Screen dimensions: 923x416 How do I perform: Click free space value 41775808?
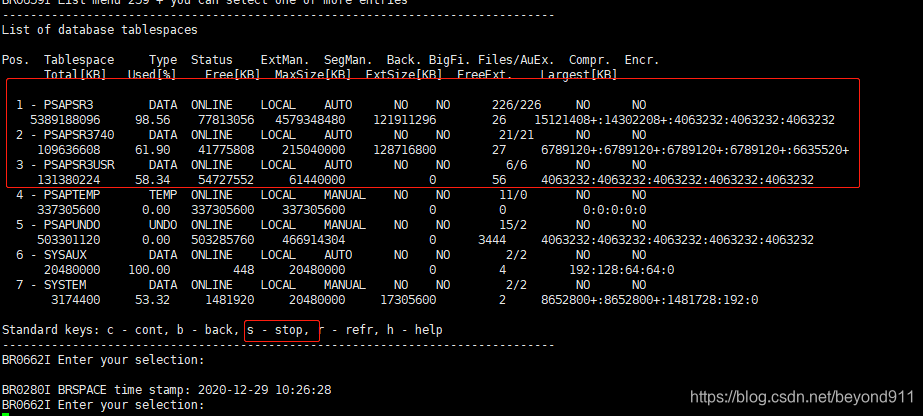point(226,150)
